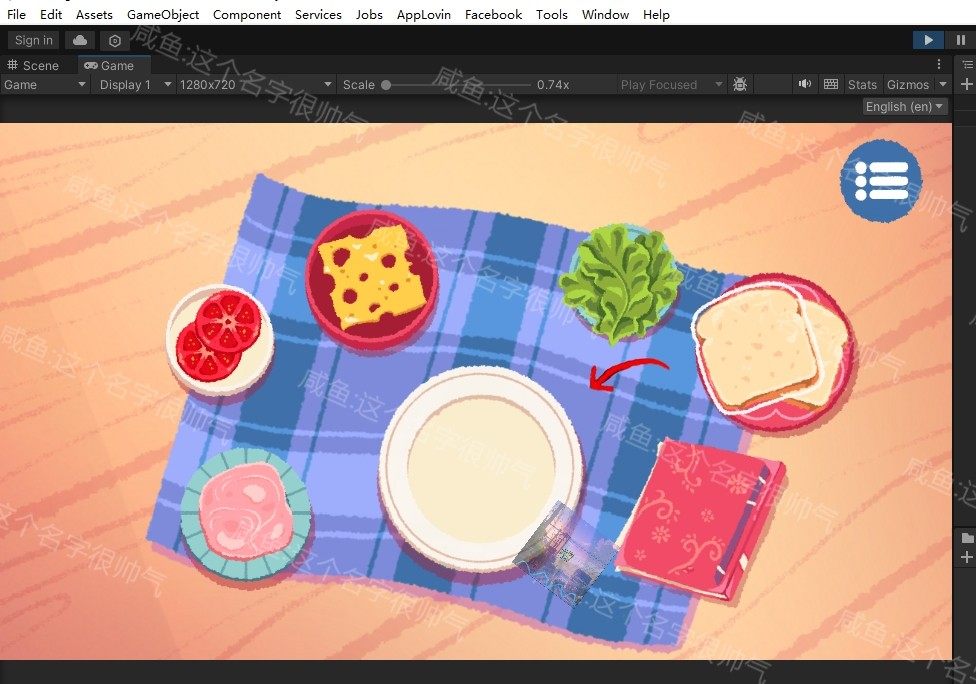This screenshot has width=976, height=684.
Task: Expand the 1280x720 resolution dropdown
Action: click(x=255, y=85)
